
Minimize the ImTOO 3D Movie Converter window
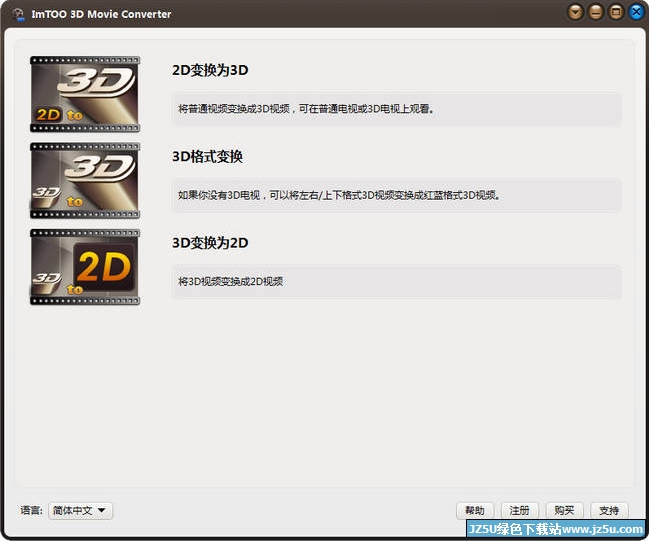pyautogui.click(x=596, y=12)
